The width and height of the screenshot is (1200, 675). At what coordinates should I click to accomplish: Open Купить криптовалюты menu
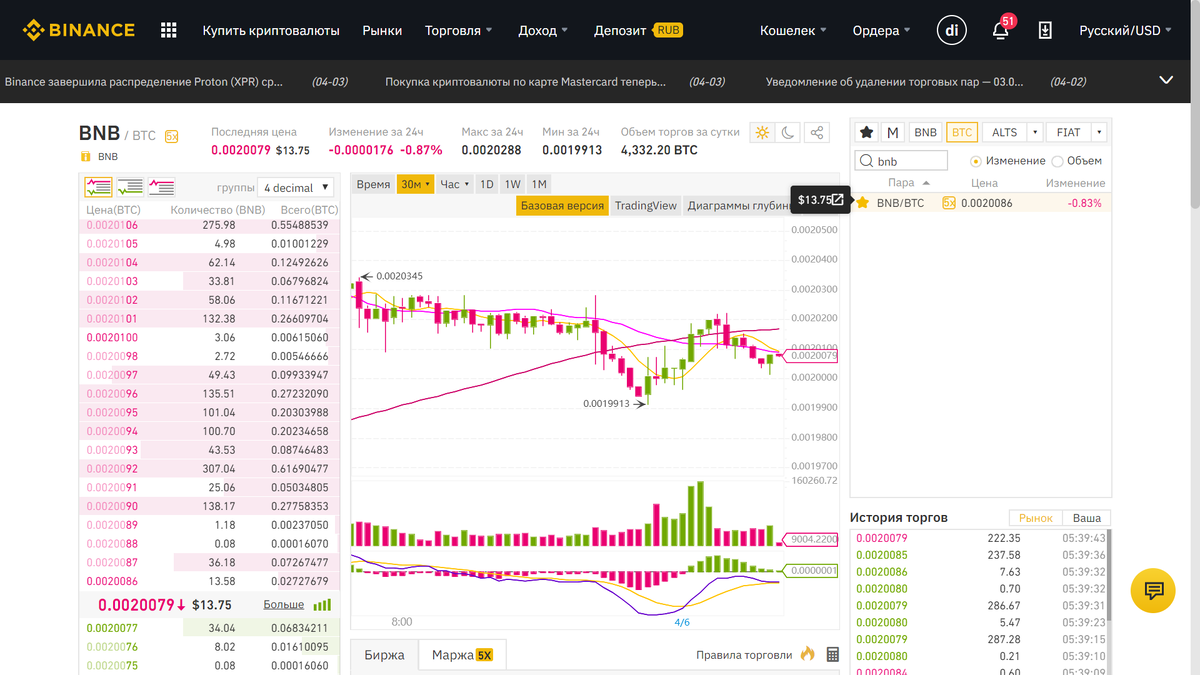[271, 30]
